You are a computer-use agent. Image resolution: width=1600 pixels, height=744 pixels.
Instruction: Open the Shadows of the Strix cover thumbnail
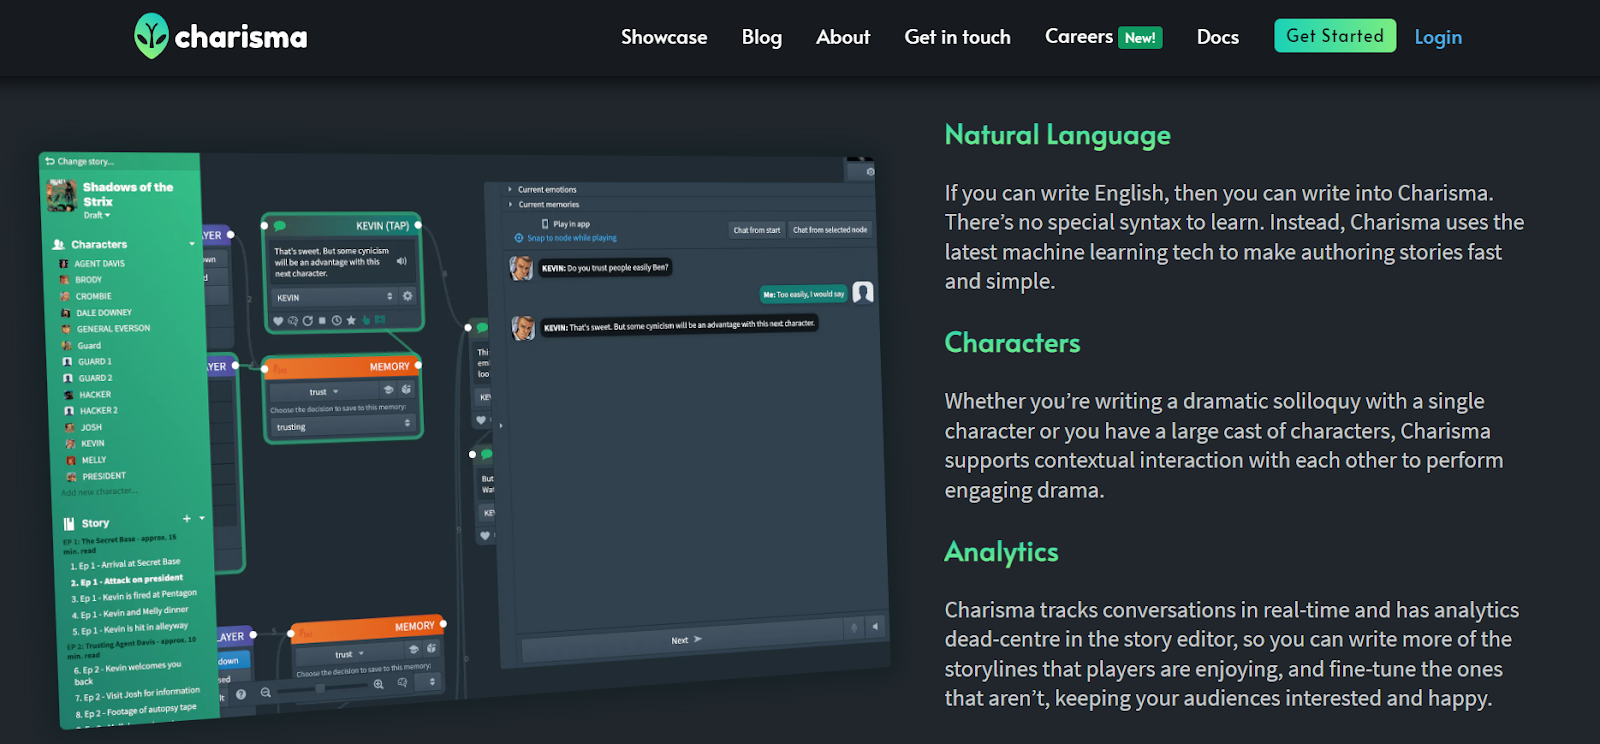62,196
